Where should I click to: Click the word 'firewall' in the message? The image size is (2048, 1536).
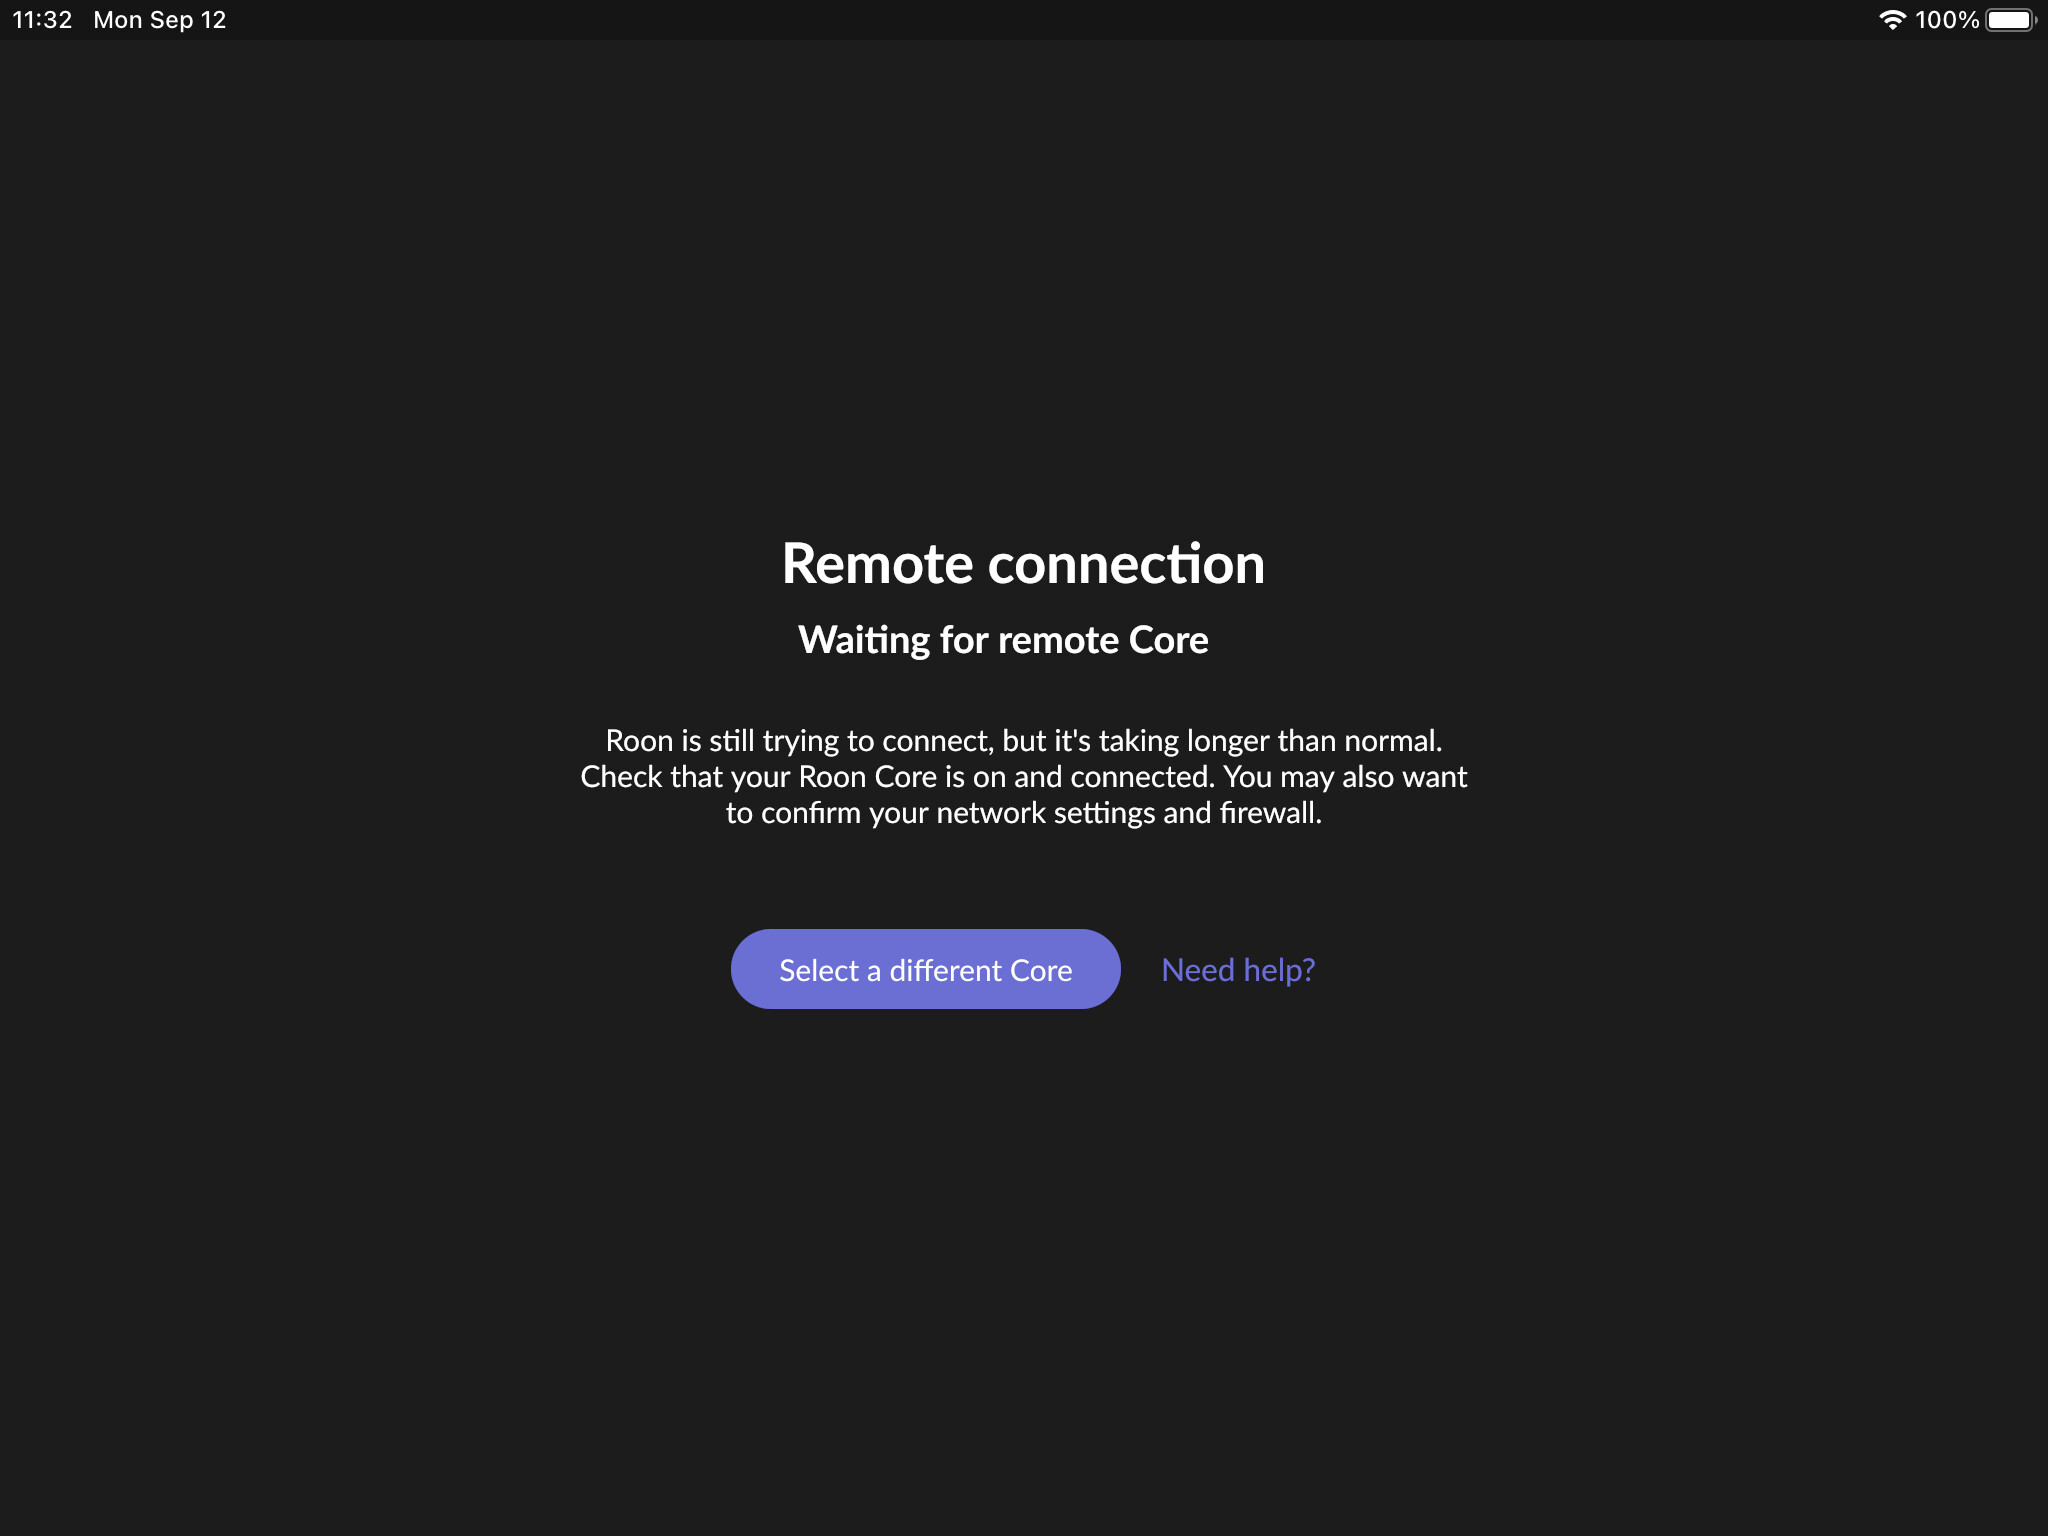click(x=1266, y=813)
